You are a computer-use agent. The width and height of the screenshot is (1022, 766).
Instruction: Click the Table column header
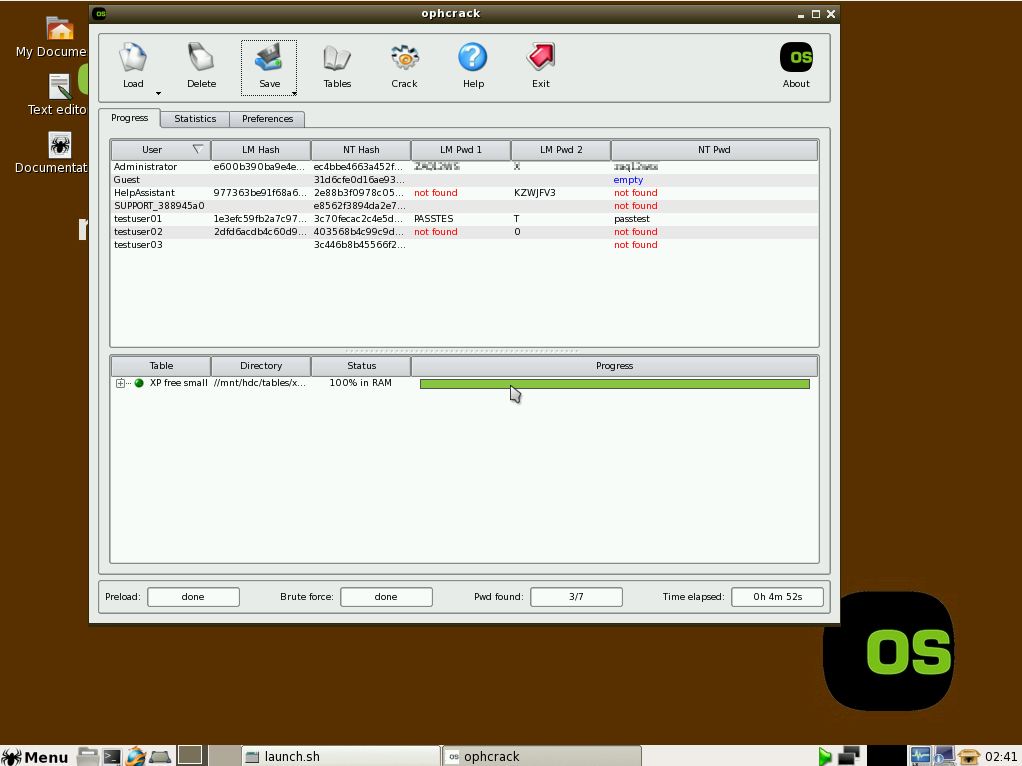[x=161, y=366]
